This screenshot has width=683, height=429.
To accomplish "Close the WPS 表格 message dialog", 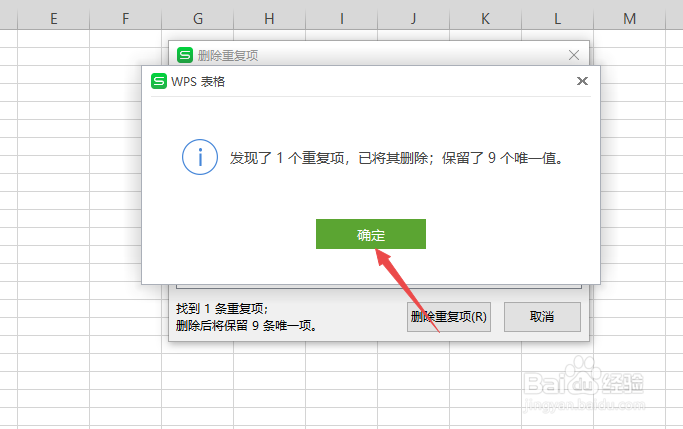I will (x=582, y=81).
